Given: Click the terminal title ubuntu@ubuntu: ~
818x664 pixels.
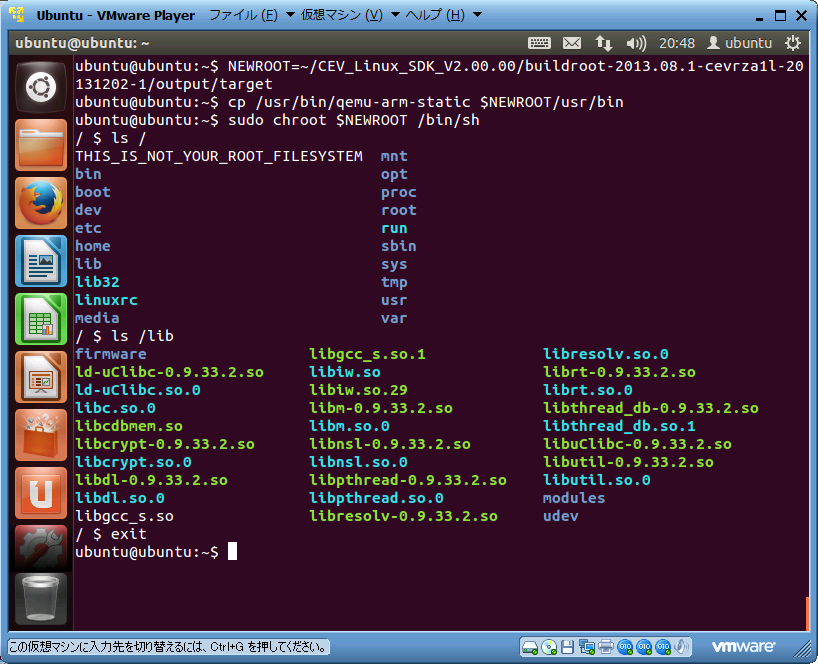Looking at the screenshot, I should (82, 43).
